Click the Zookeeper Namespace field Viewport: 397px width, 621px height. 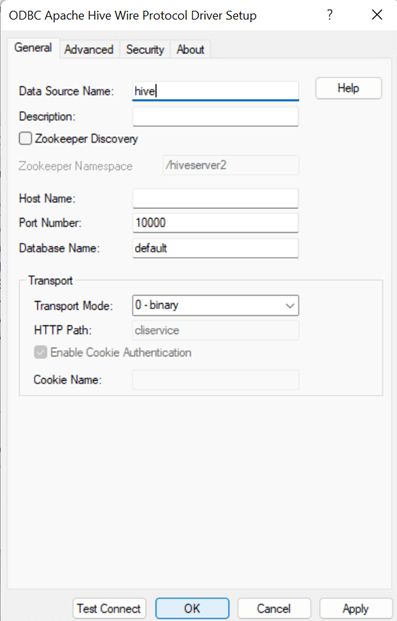pos(231,165)
